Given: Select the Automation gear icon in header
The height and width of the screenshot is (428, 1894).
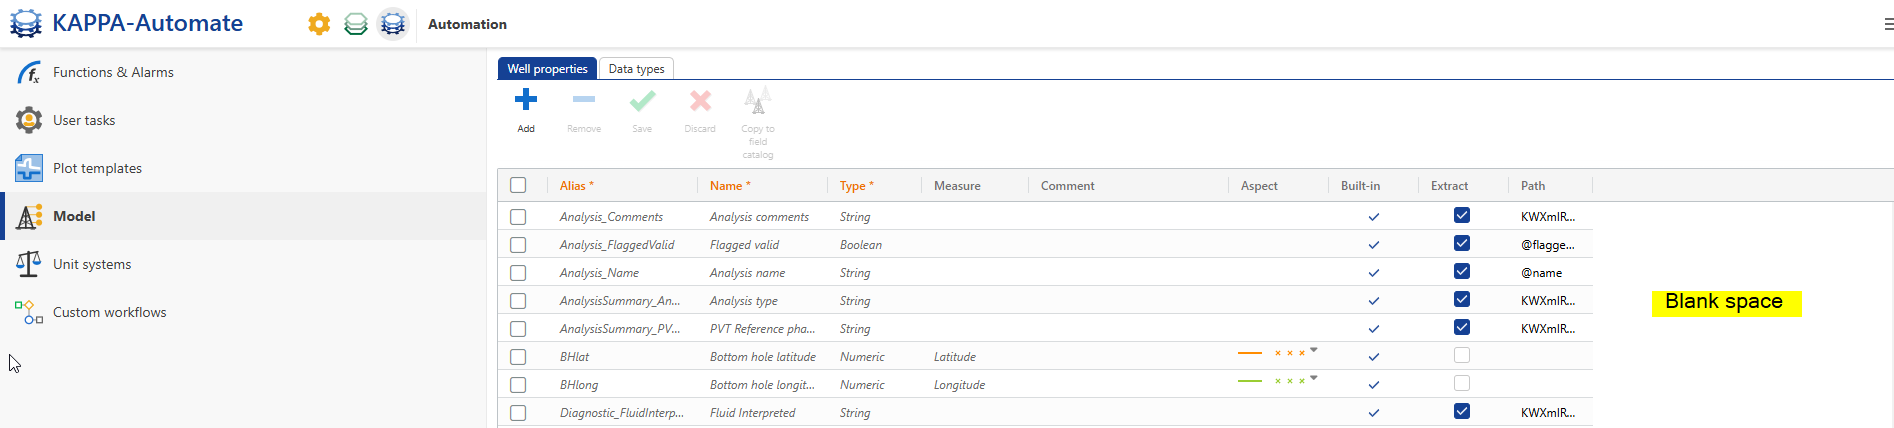Looking at the screenshot, I should [393, 23].
